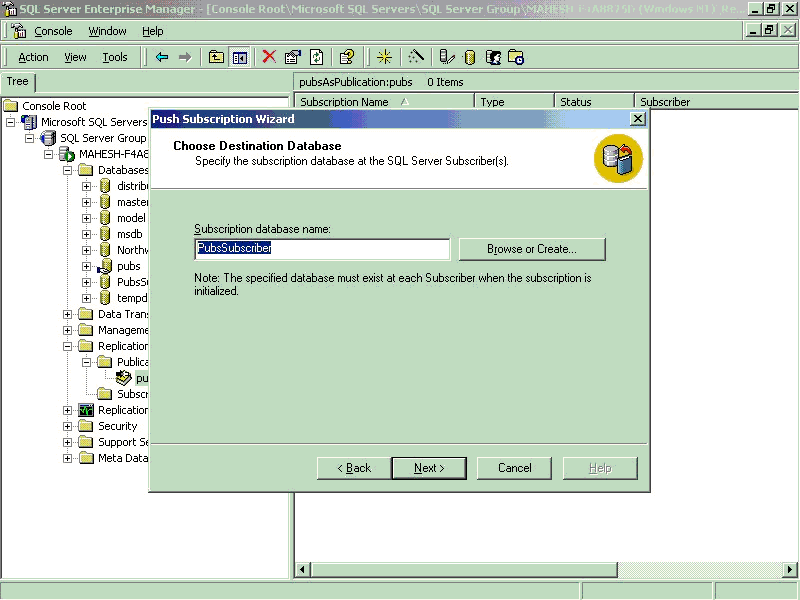Click the Next button in wizard
Screen dimensions: 800x600
(x=430, y=468)
